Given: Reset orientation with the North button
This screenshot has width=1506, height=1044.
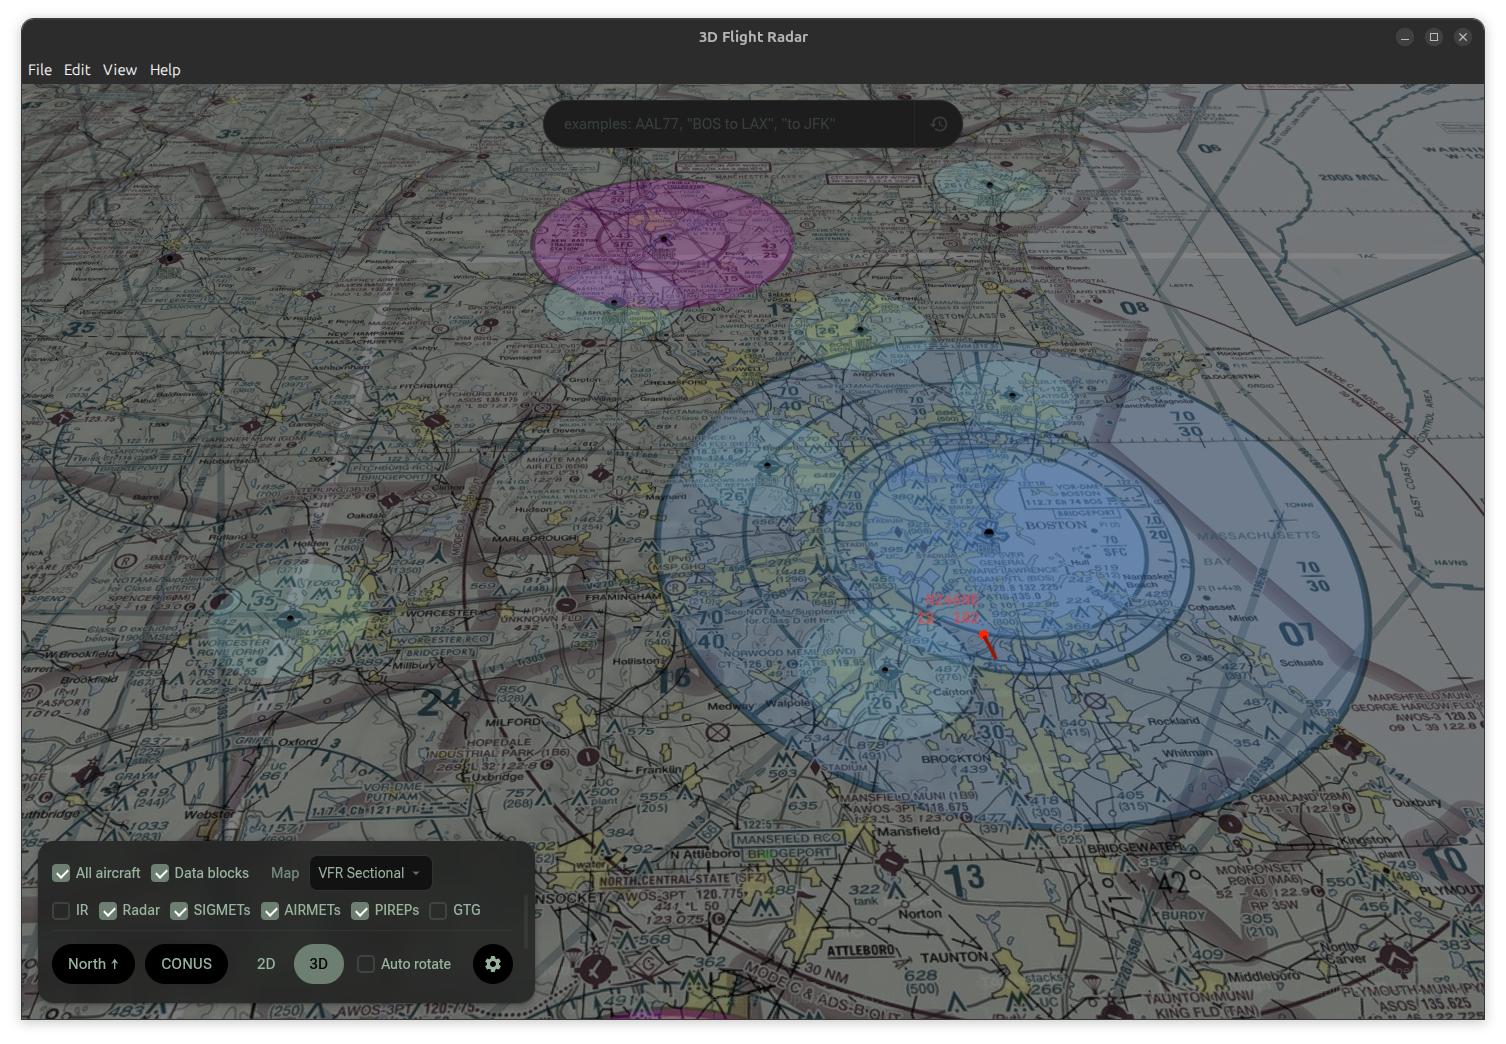Looking at the screenshot, I should pos(92,964).
